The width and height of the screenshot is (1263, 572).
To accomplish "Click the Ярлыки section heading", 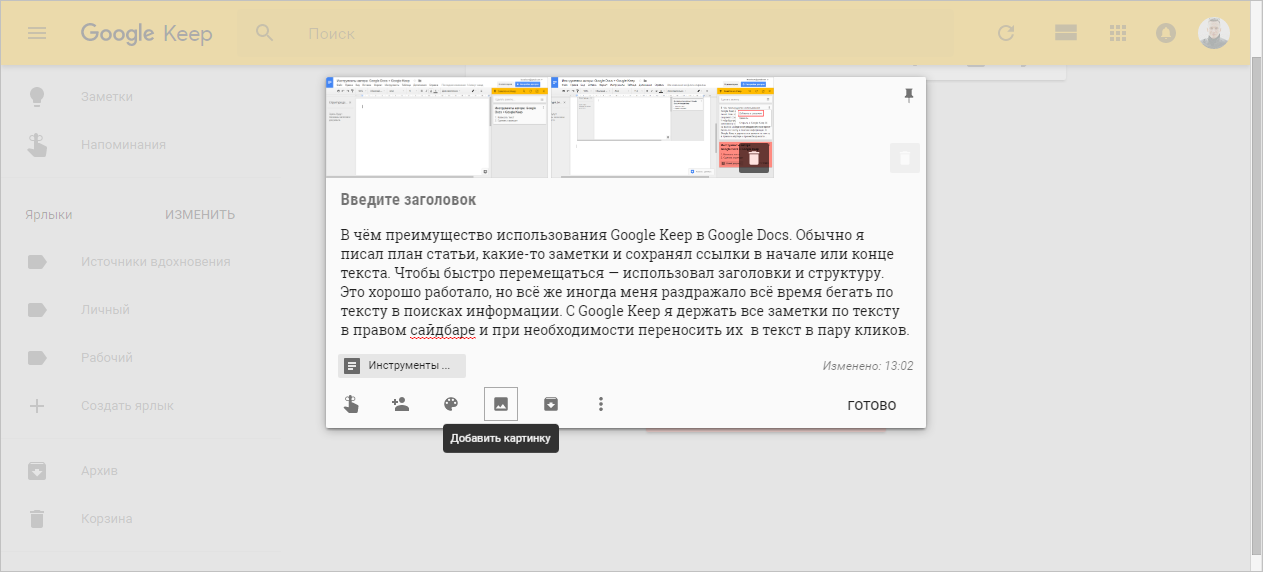I will (x=49, y=215).
